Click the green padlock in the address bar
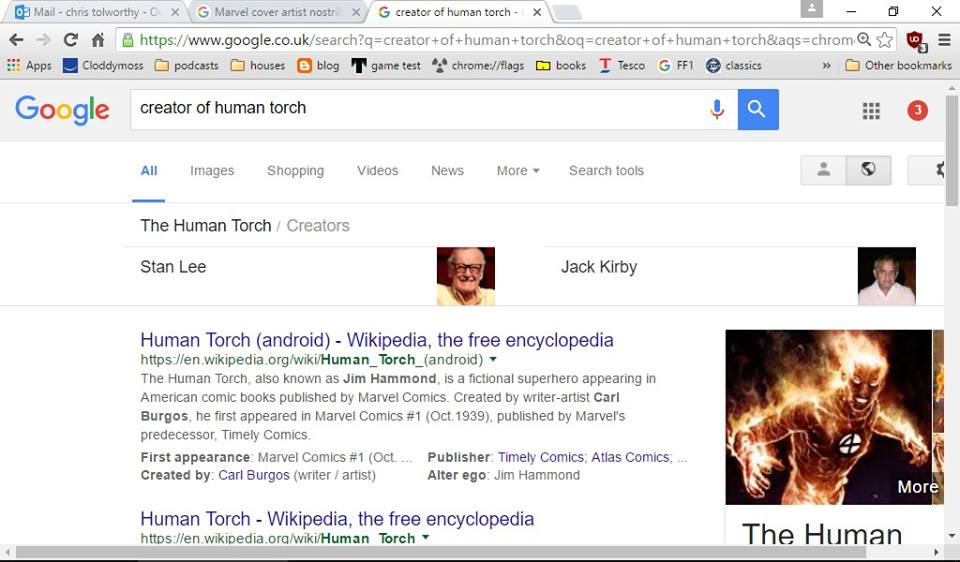 pos(127,40)
